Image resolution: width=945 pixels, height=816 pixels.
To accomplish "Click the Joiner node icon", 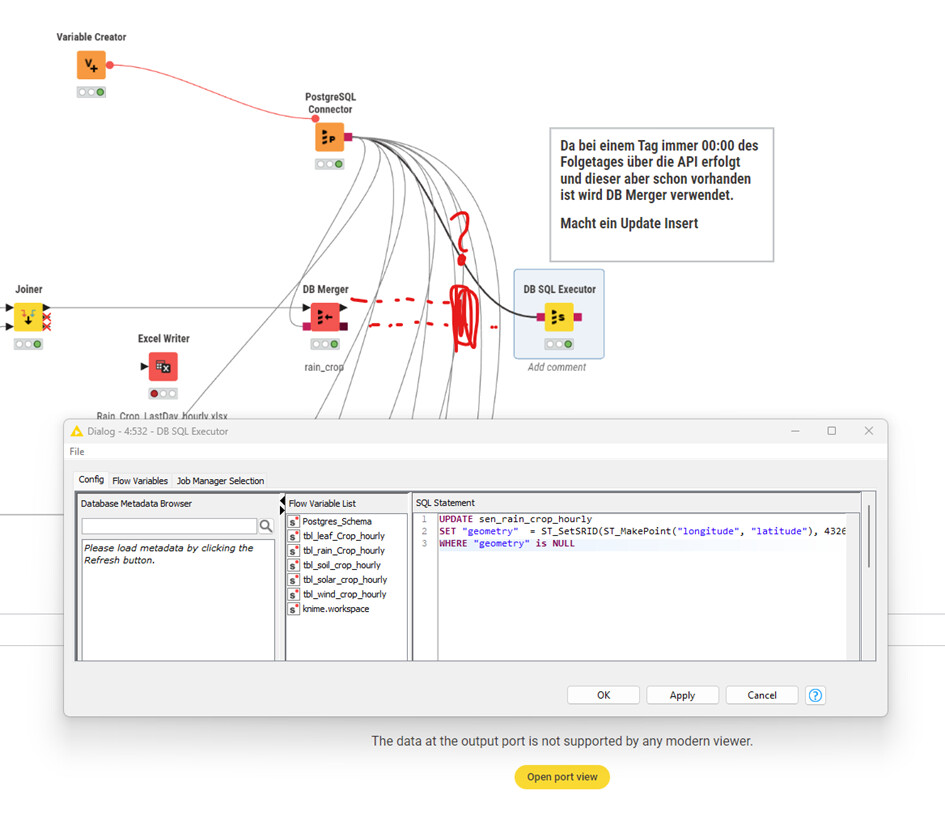I will click(28, 317).
